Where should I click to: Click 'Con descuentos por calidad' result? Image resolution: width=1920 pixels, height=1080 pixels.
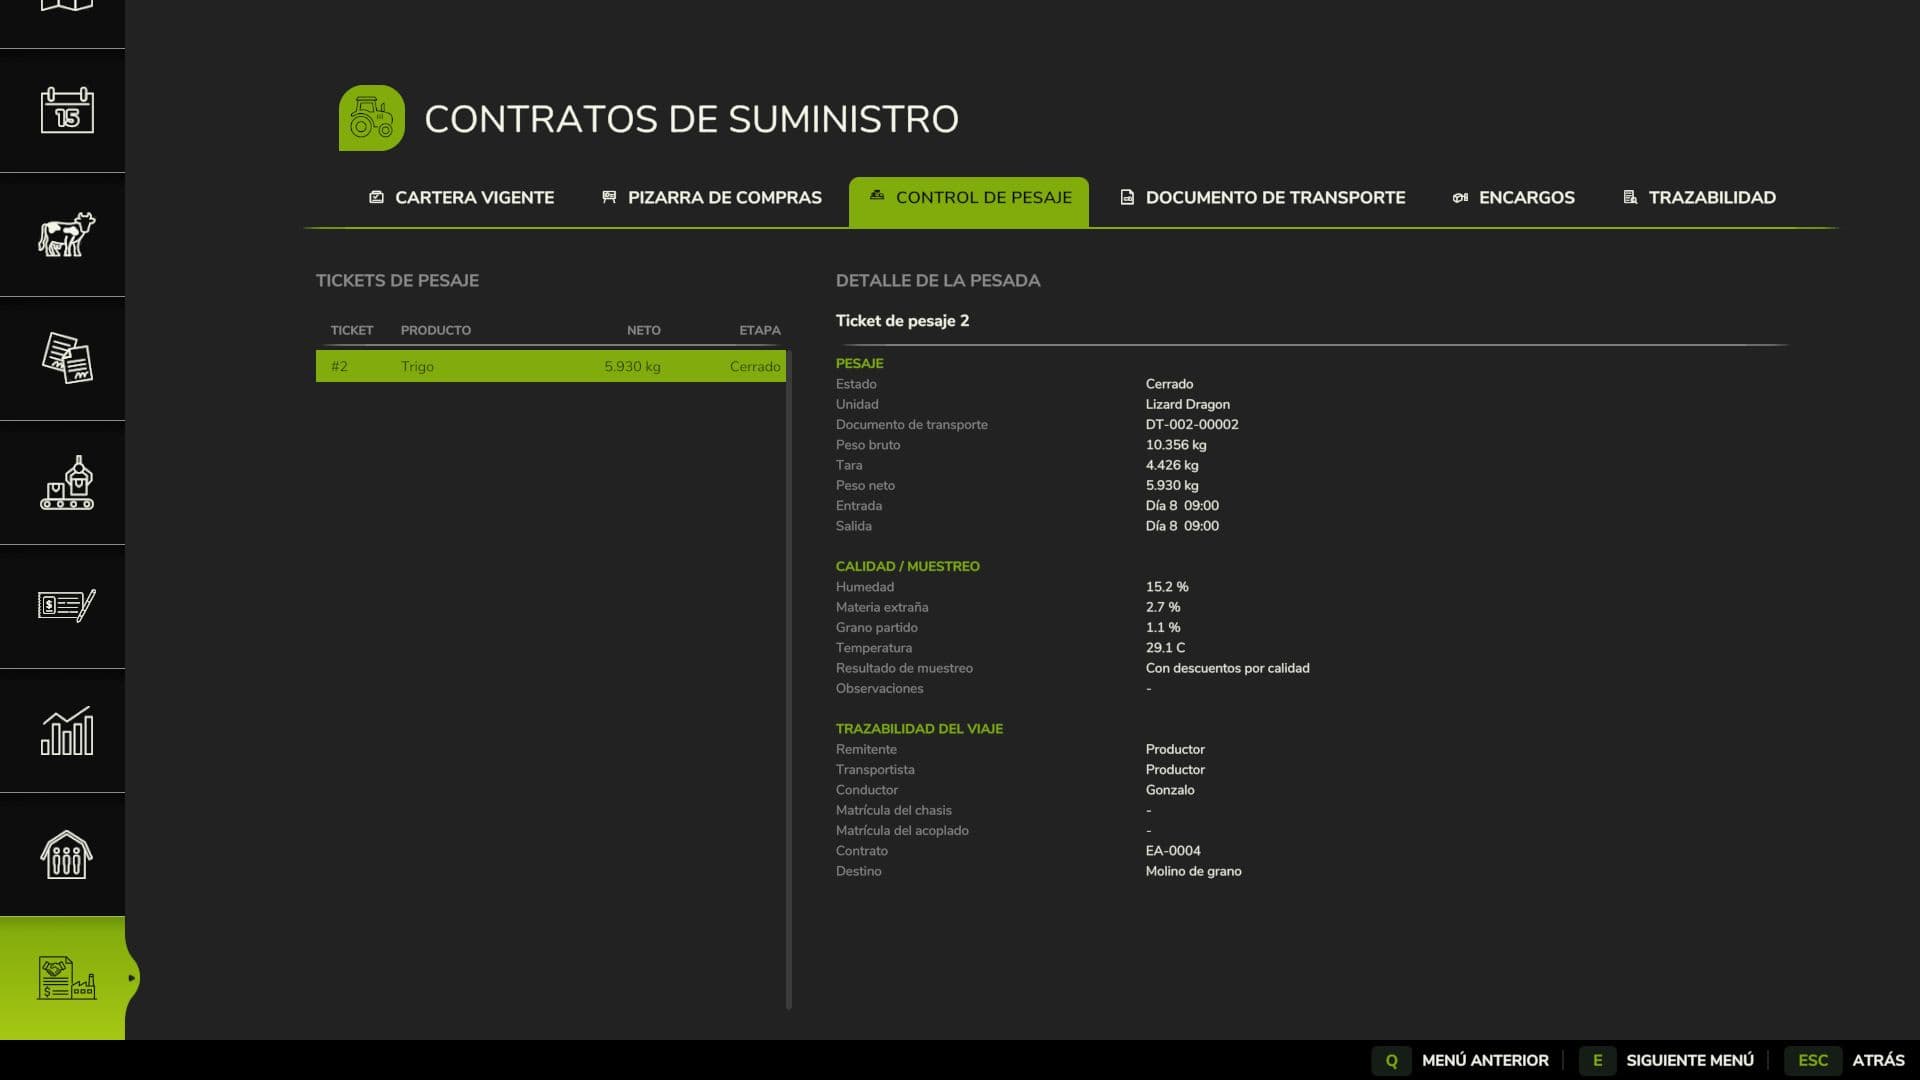[1227, 668]
